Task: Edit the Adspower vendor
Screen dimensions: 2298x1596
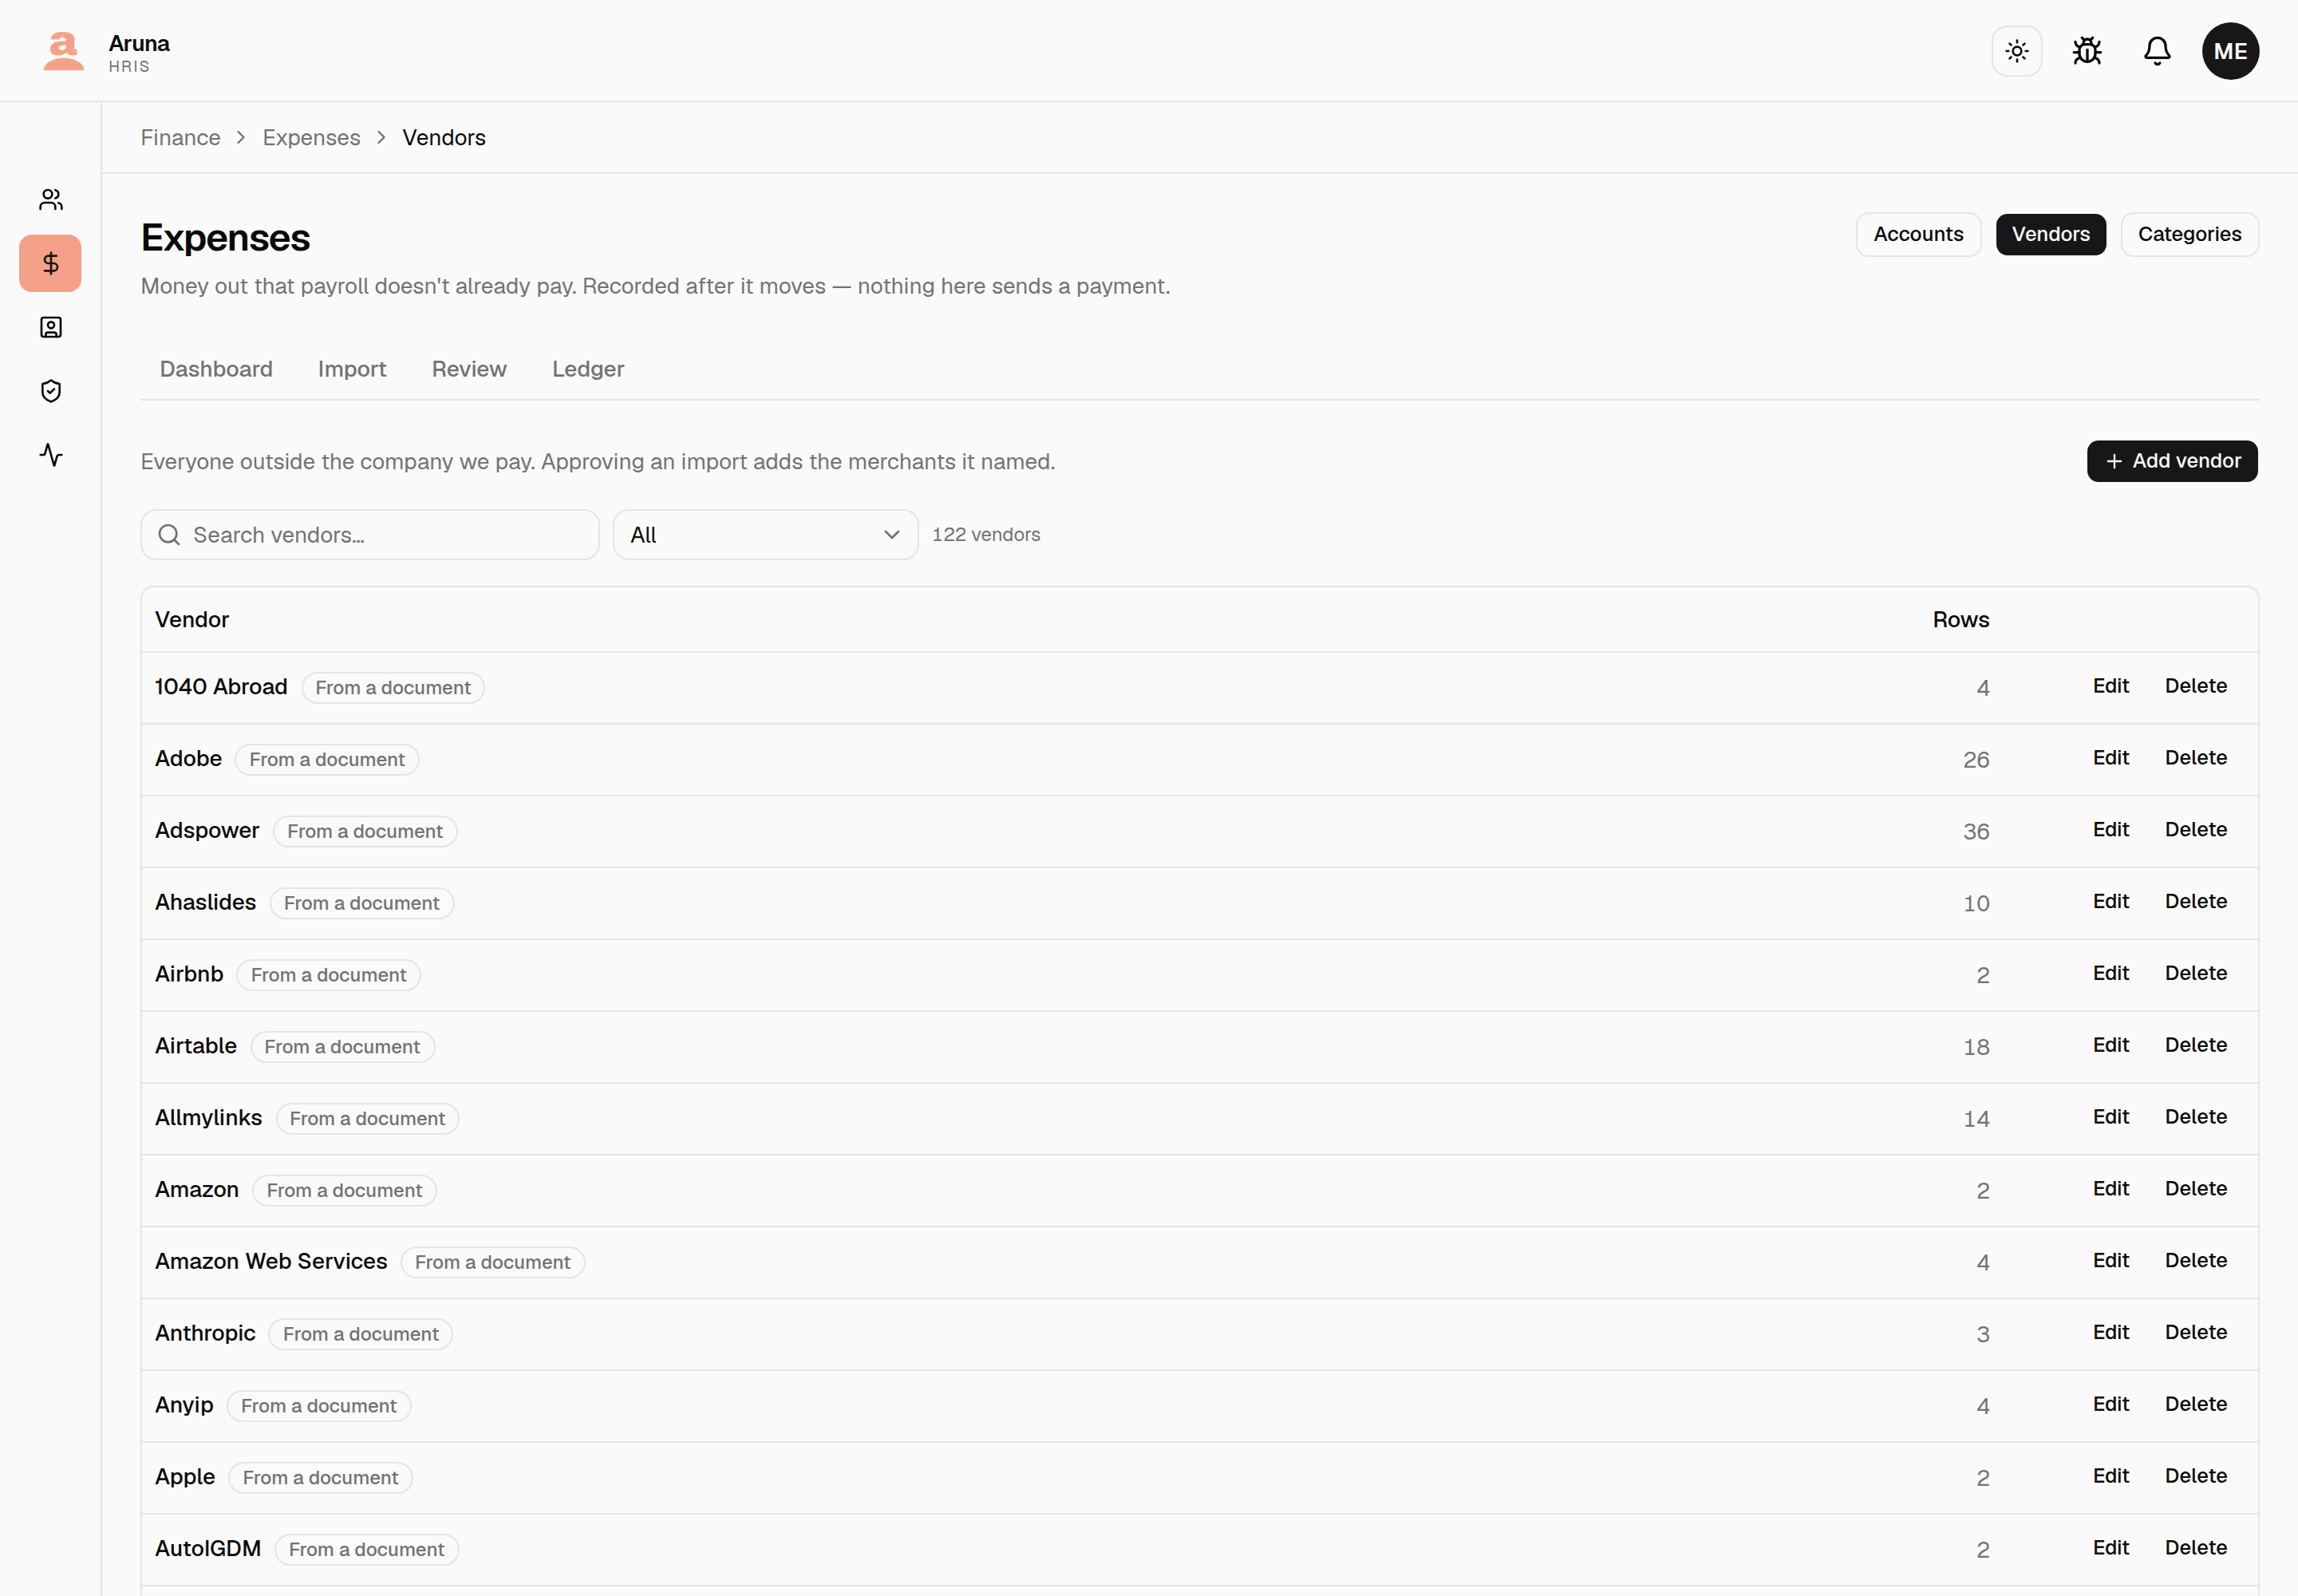Action: 2110,830
